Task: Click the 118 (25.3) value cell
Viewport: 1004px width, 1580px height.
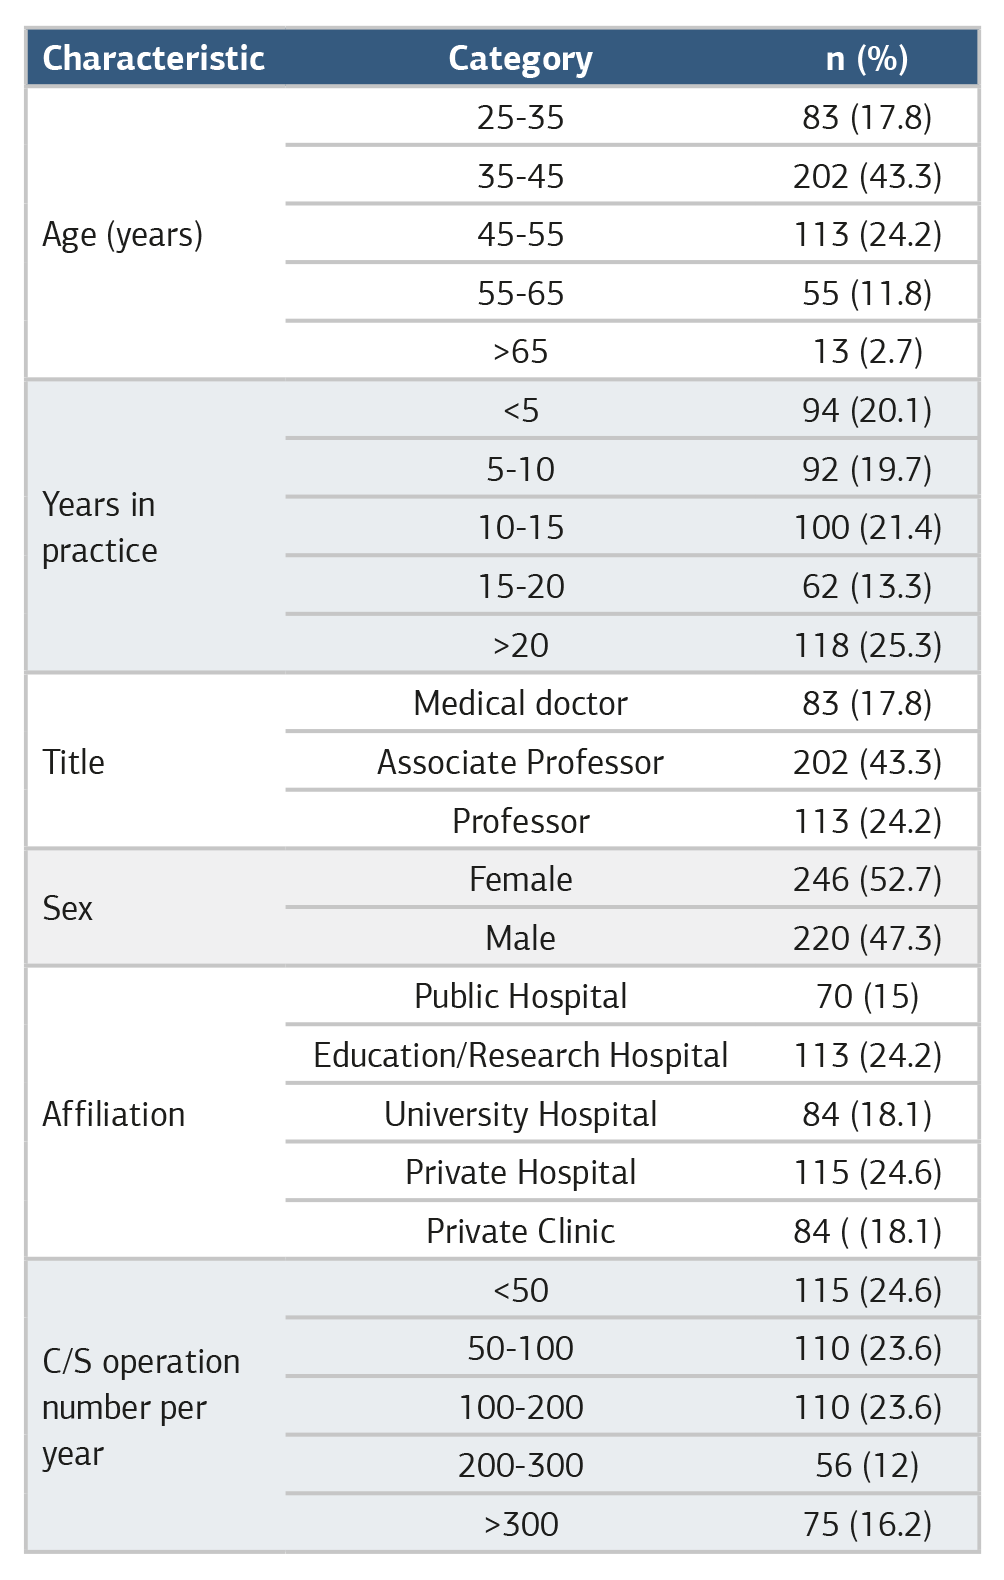Action: click(867, 645)
